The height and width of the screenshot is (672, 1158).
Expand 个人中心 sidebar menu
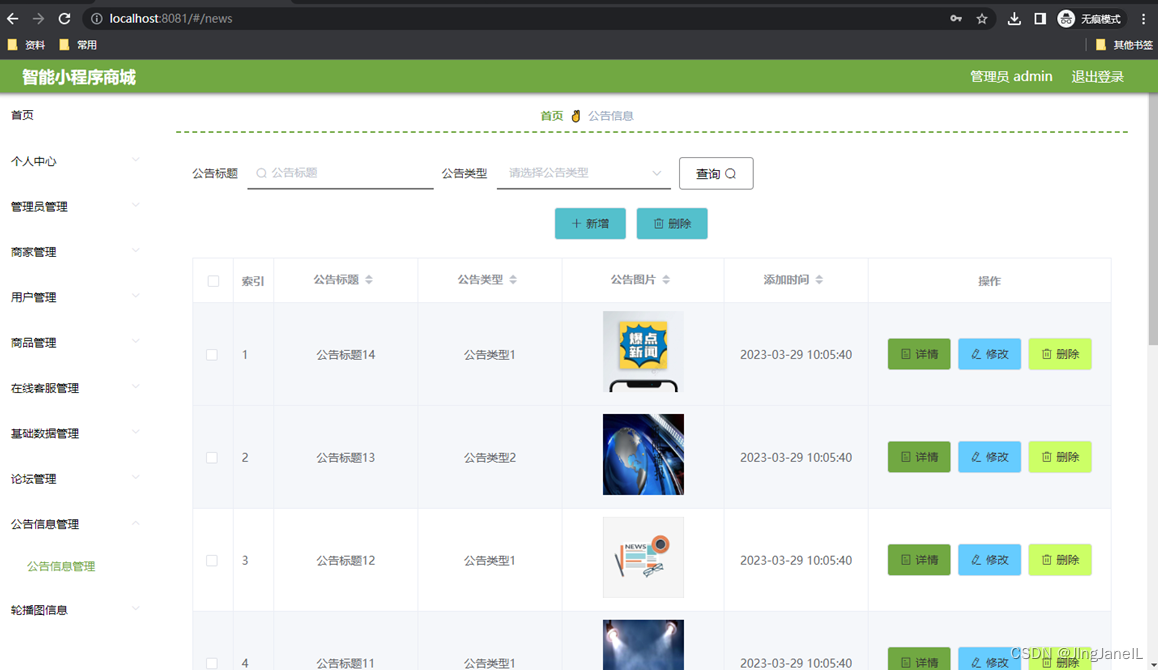pyautogui.click(x=74, y=161)
